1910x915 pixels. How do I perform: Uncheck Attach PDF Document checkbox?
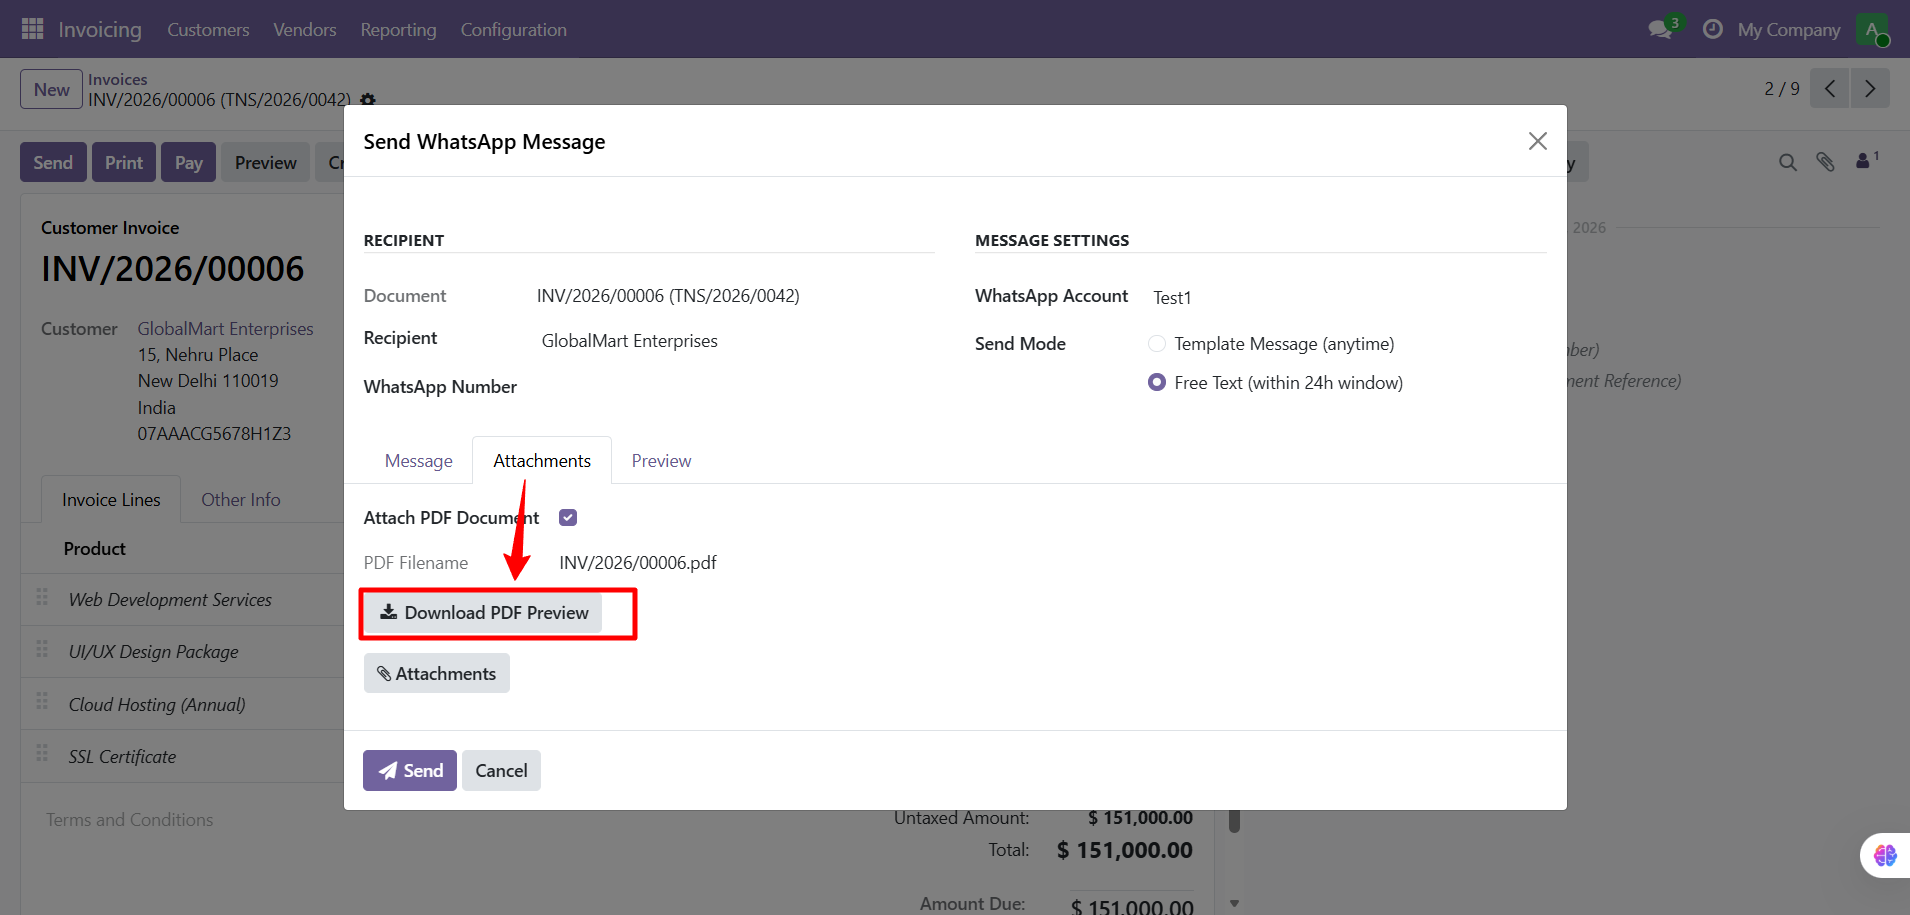(568, 518)
